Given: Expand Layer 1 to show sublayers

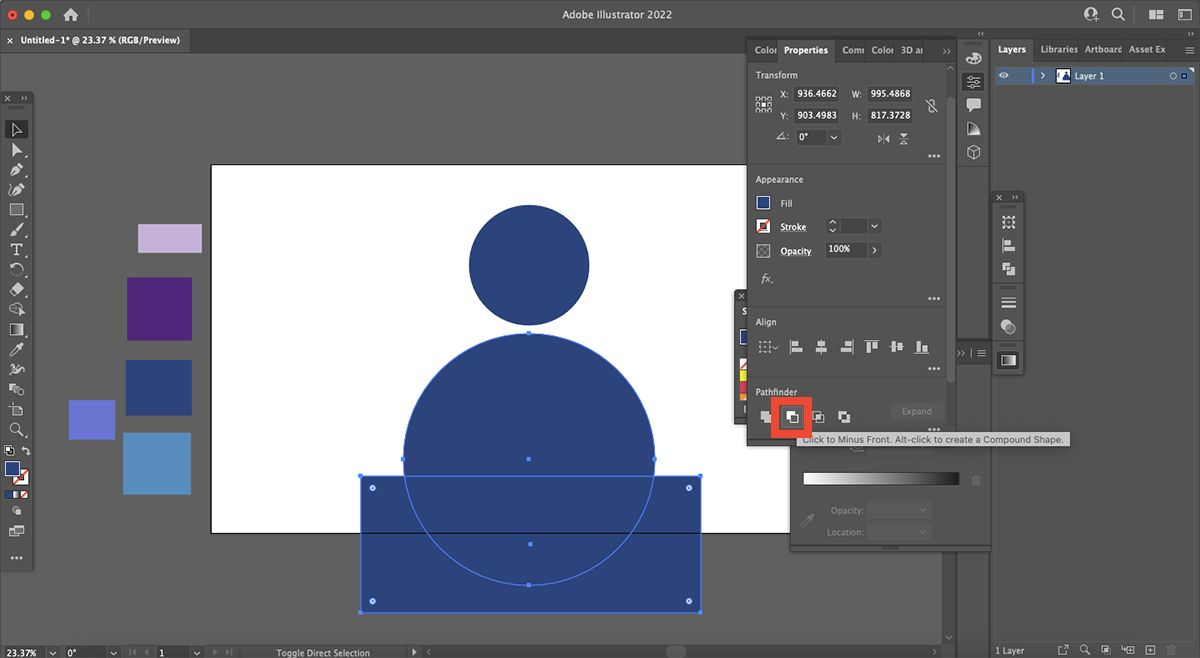Looking at the screenshot, I should 1043,75.
